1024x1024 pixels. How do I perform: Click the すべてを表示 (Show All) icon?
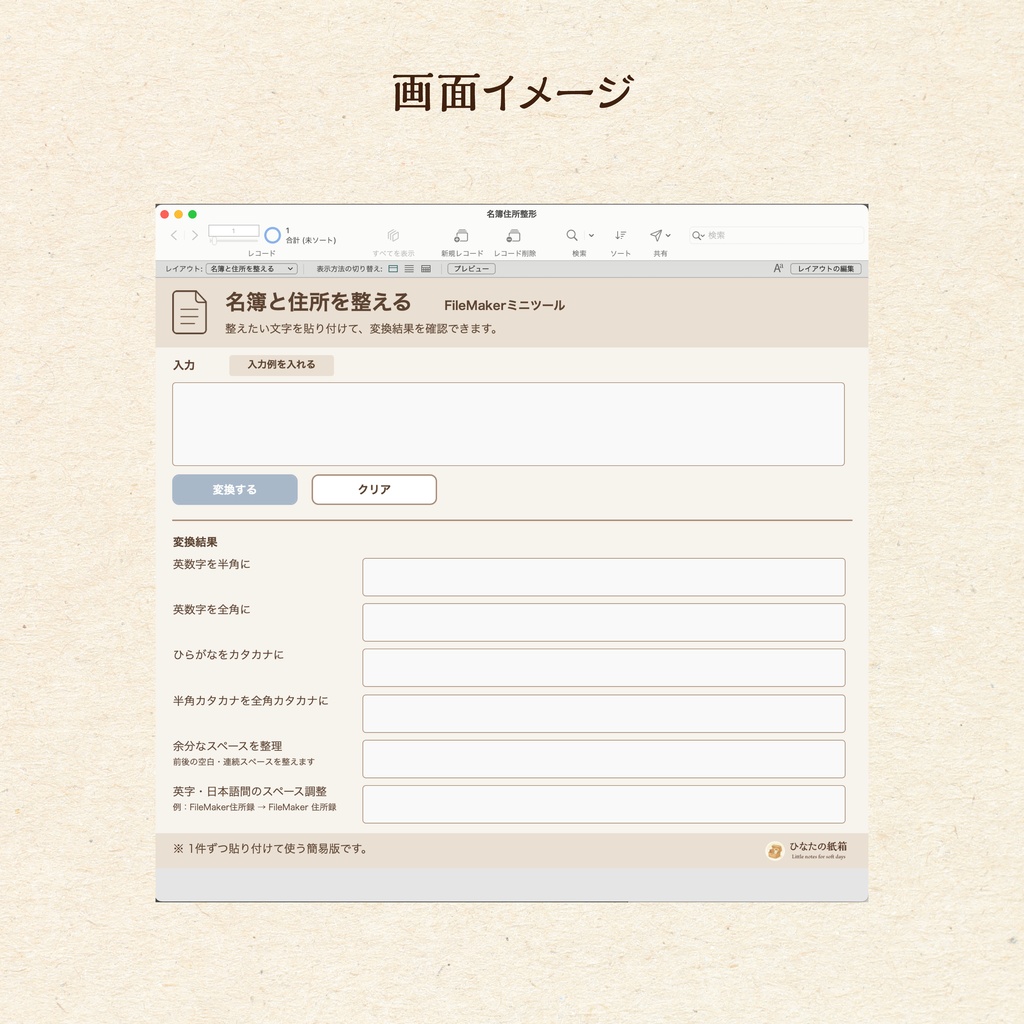click(x=393, y=235)
